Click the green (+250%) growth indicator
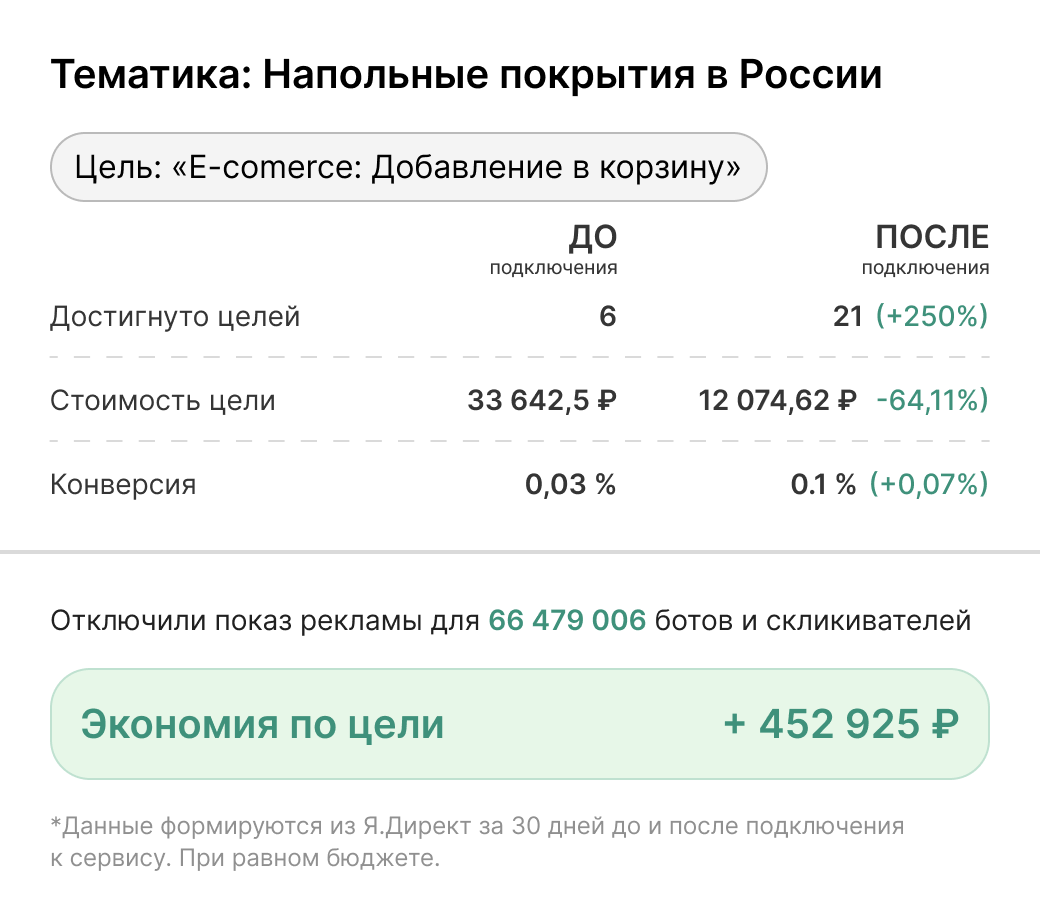The width and height of the screenshot is (1040, 924). pos(931,317)
